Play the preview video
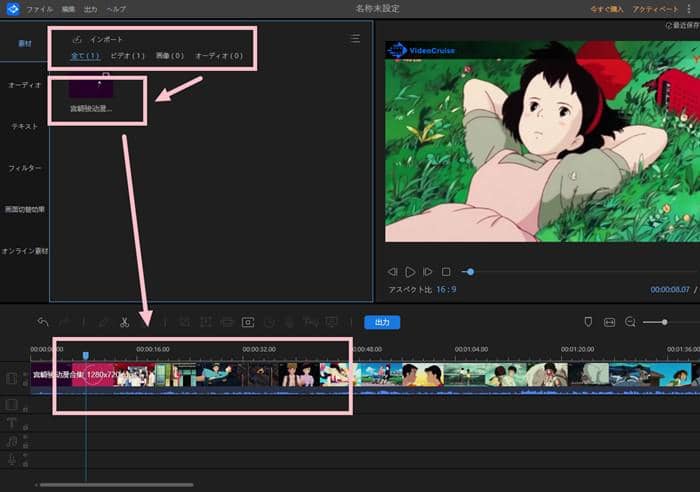 pos(410,271)
